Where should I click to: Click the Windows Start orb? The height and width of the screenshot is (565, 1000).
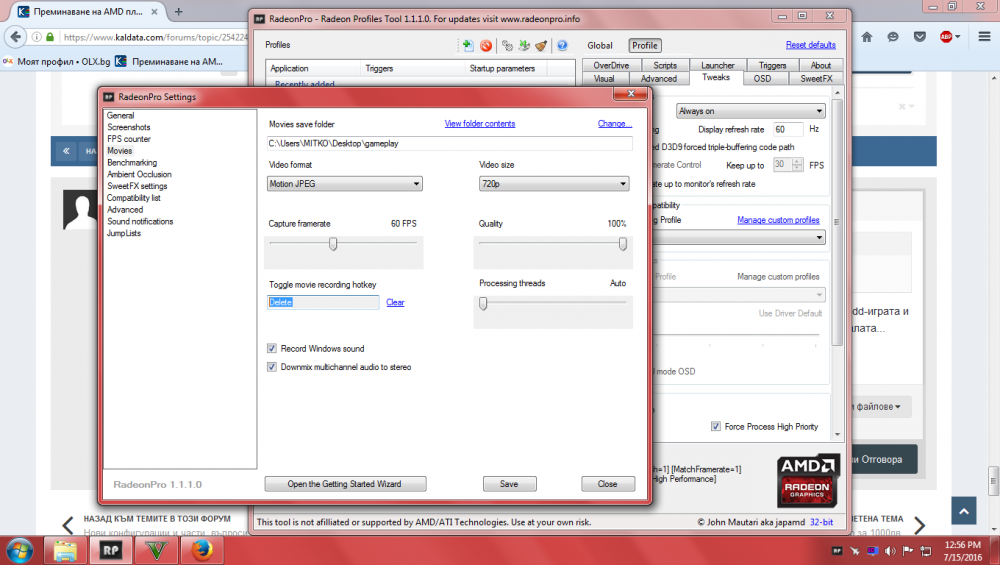coord(18,550)
